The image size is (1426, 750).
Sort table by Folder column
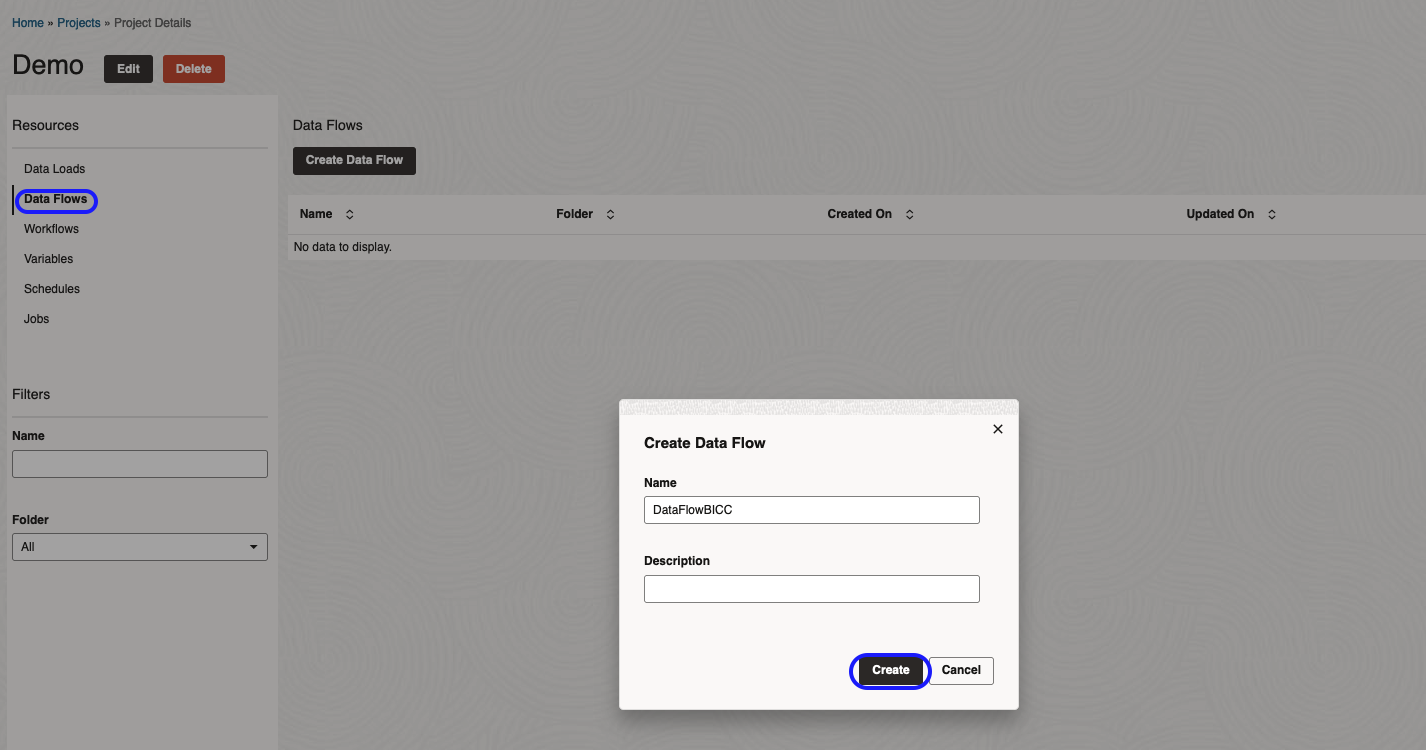tap(610, 213)
